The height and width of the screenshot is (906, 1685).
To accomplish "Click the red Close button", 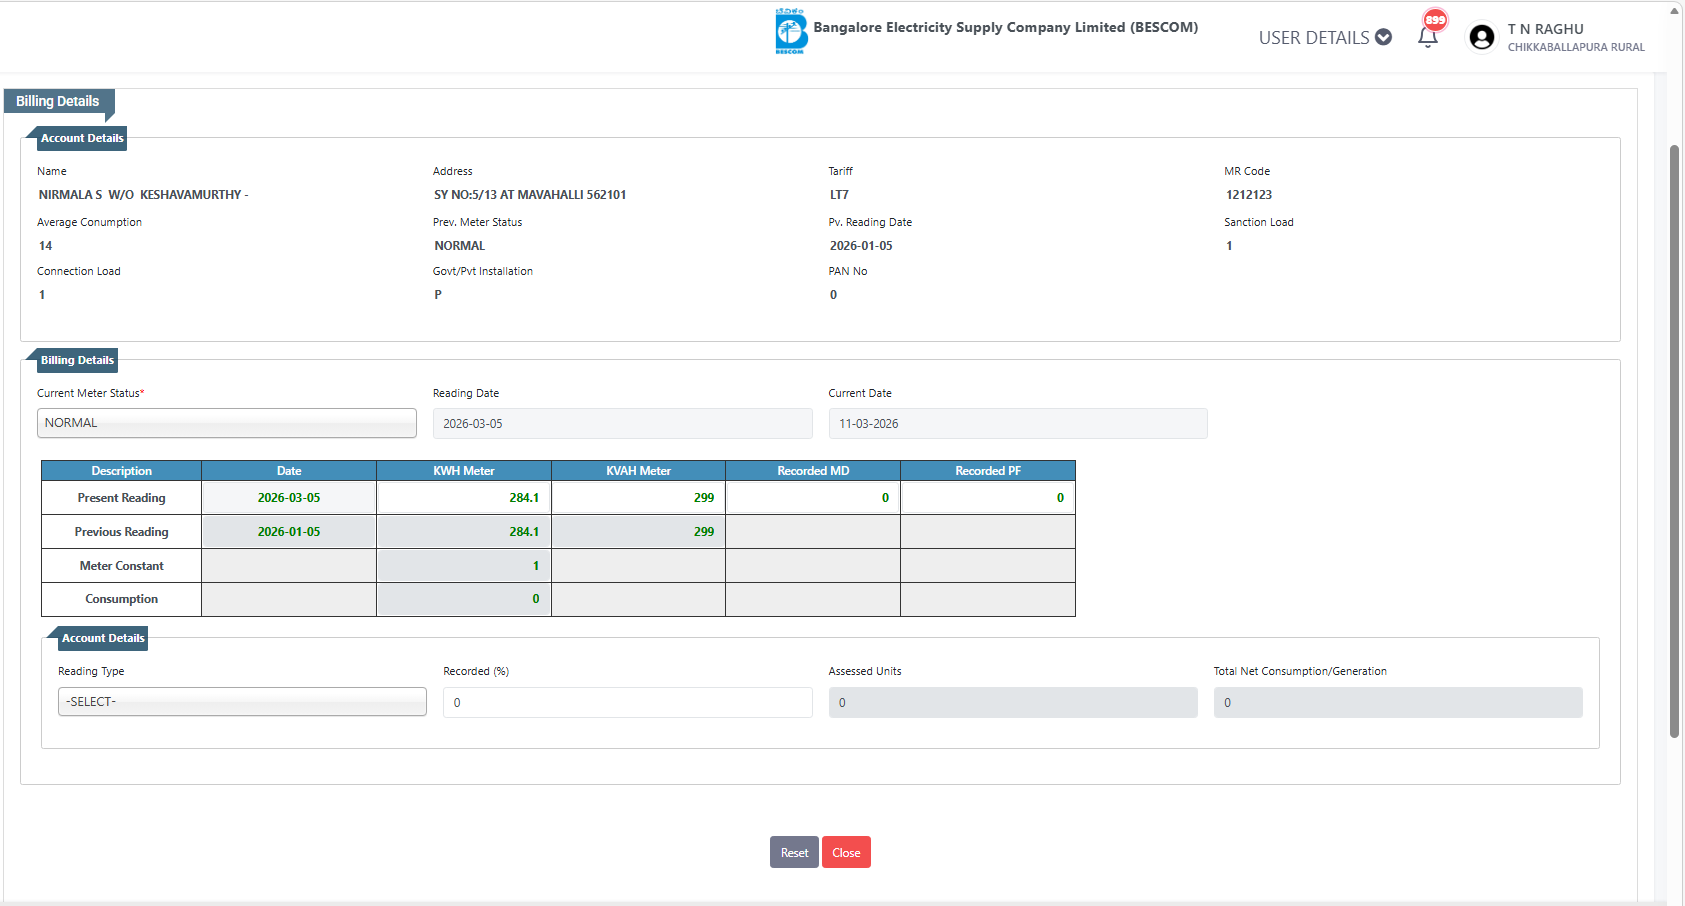I will 846,852.
